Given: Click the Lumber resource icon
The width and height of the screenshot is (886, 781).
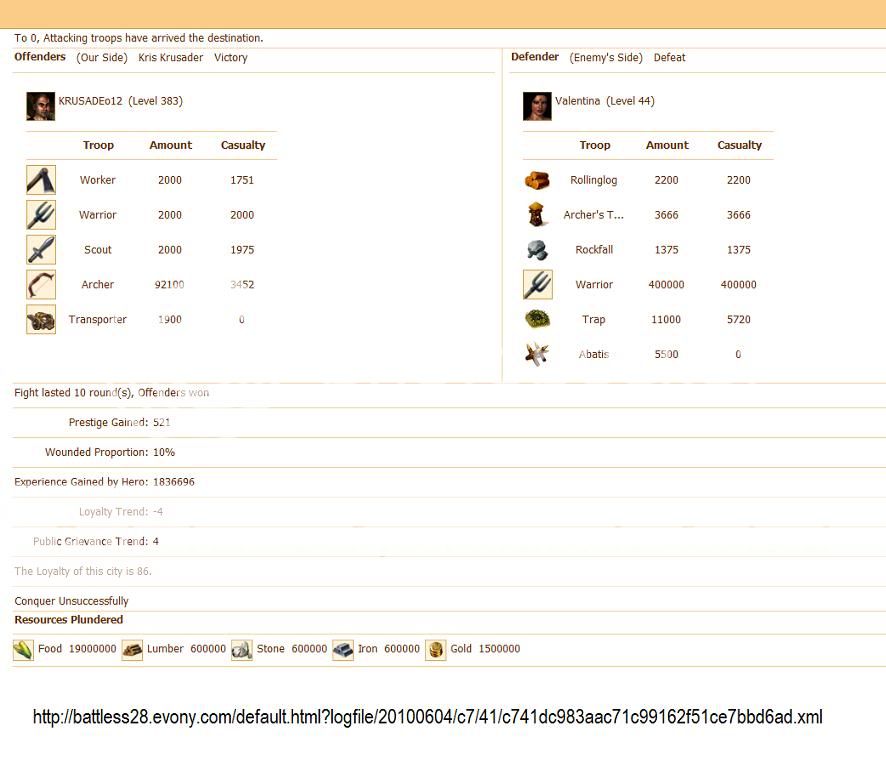Looking at the screenshot, I should click(132, 650).
